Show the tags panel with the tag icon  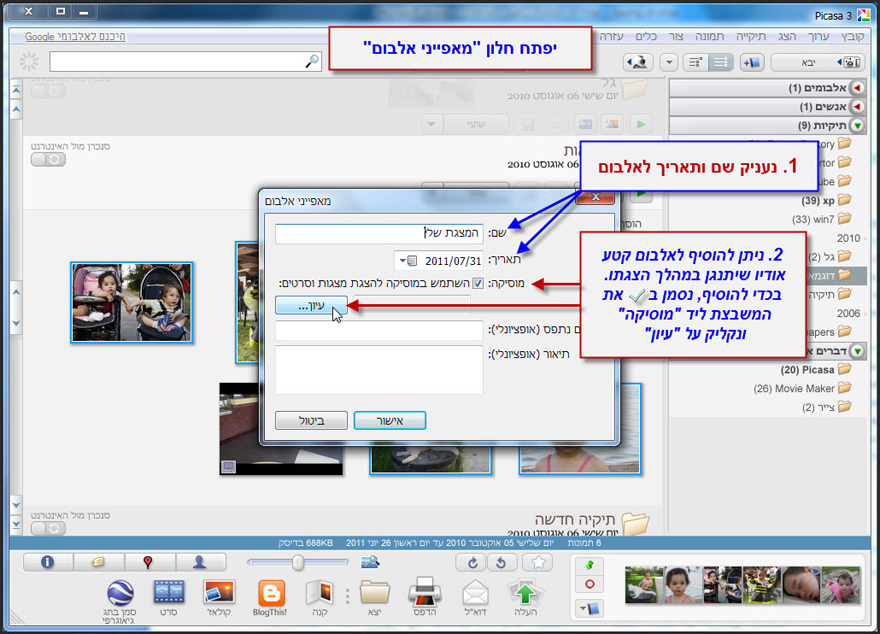point(98,562)
